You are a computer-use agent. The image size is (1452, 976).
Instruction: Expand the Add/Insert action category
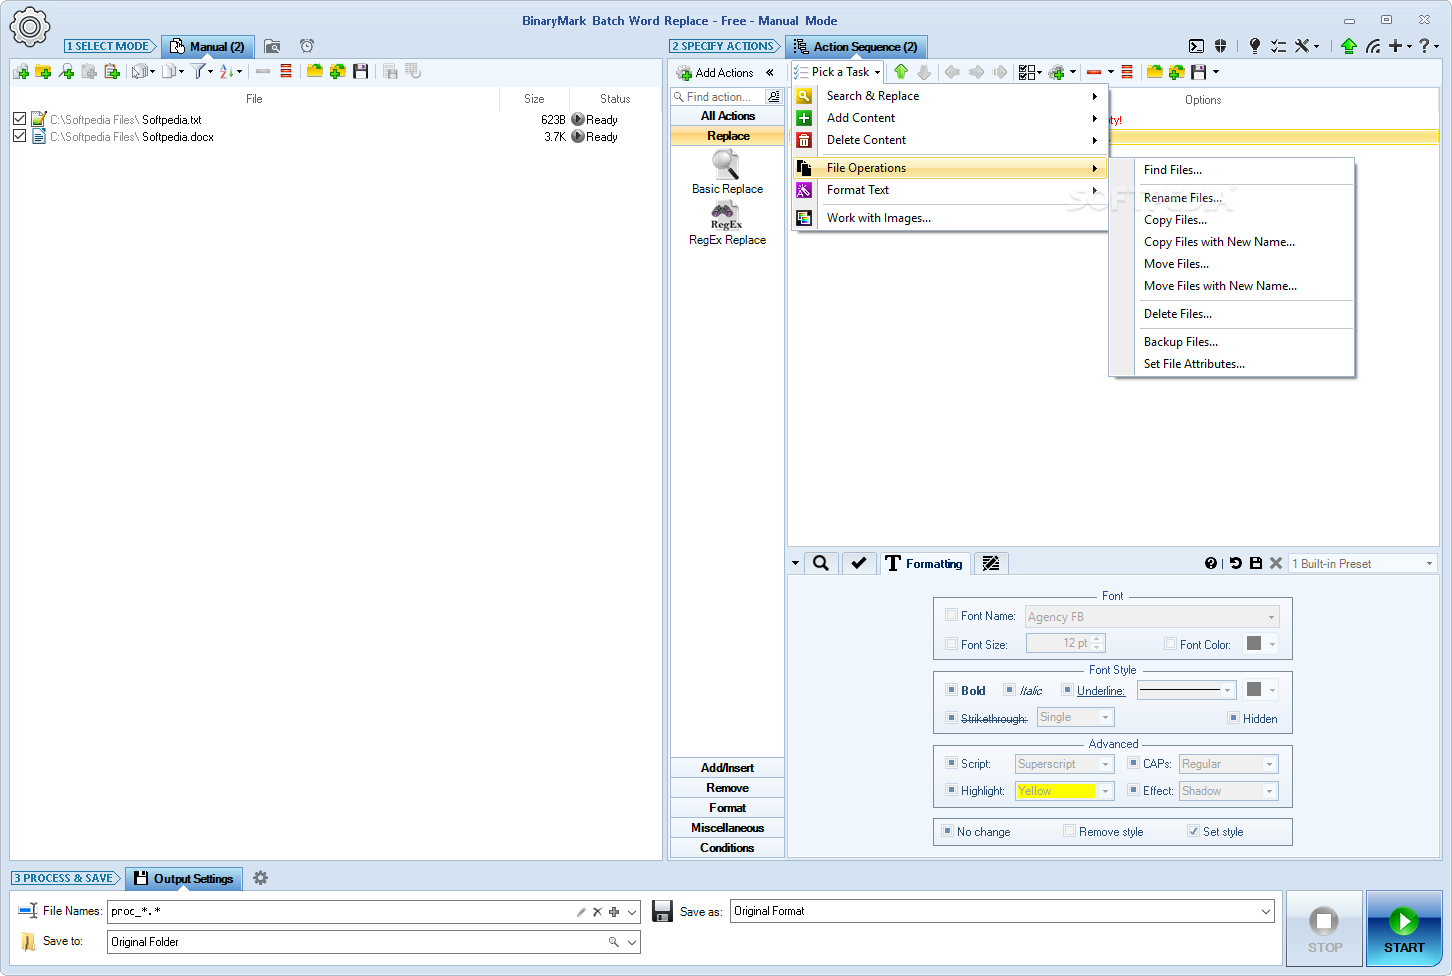tap(727, 768)
